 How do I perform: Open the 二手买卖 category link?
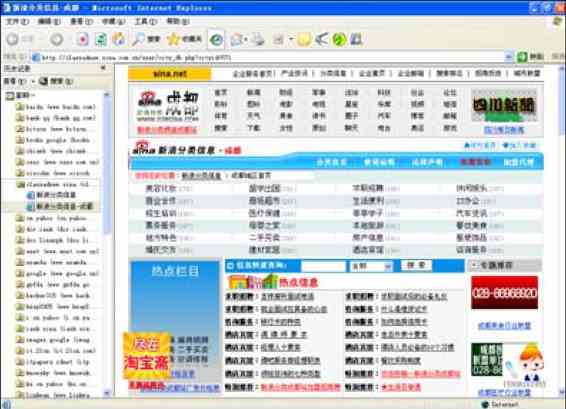(x=264, y=238)
